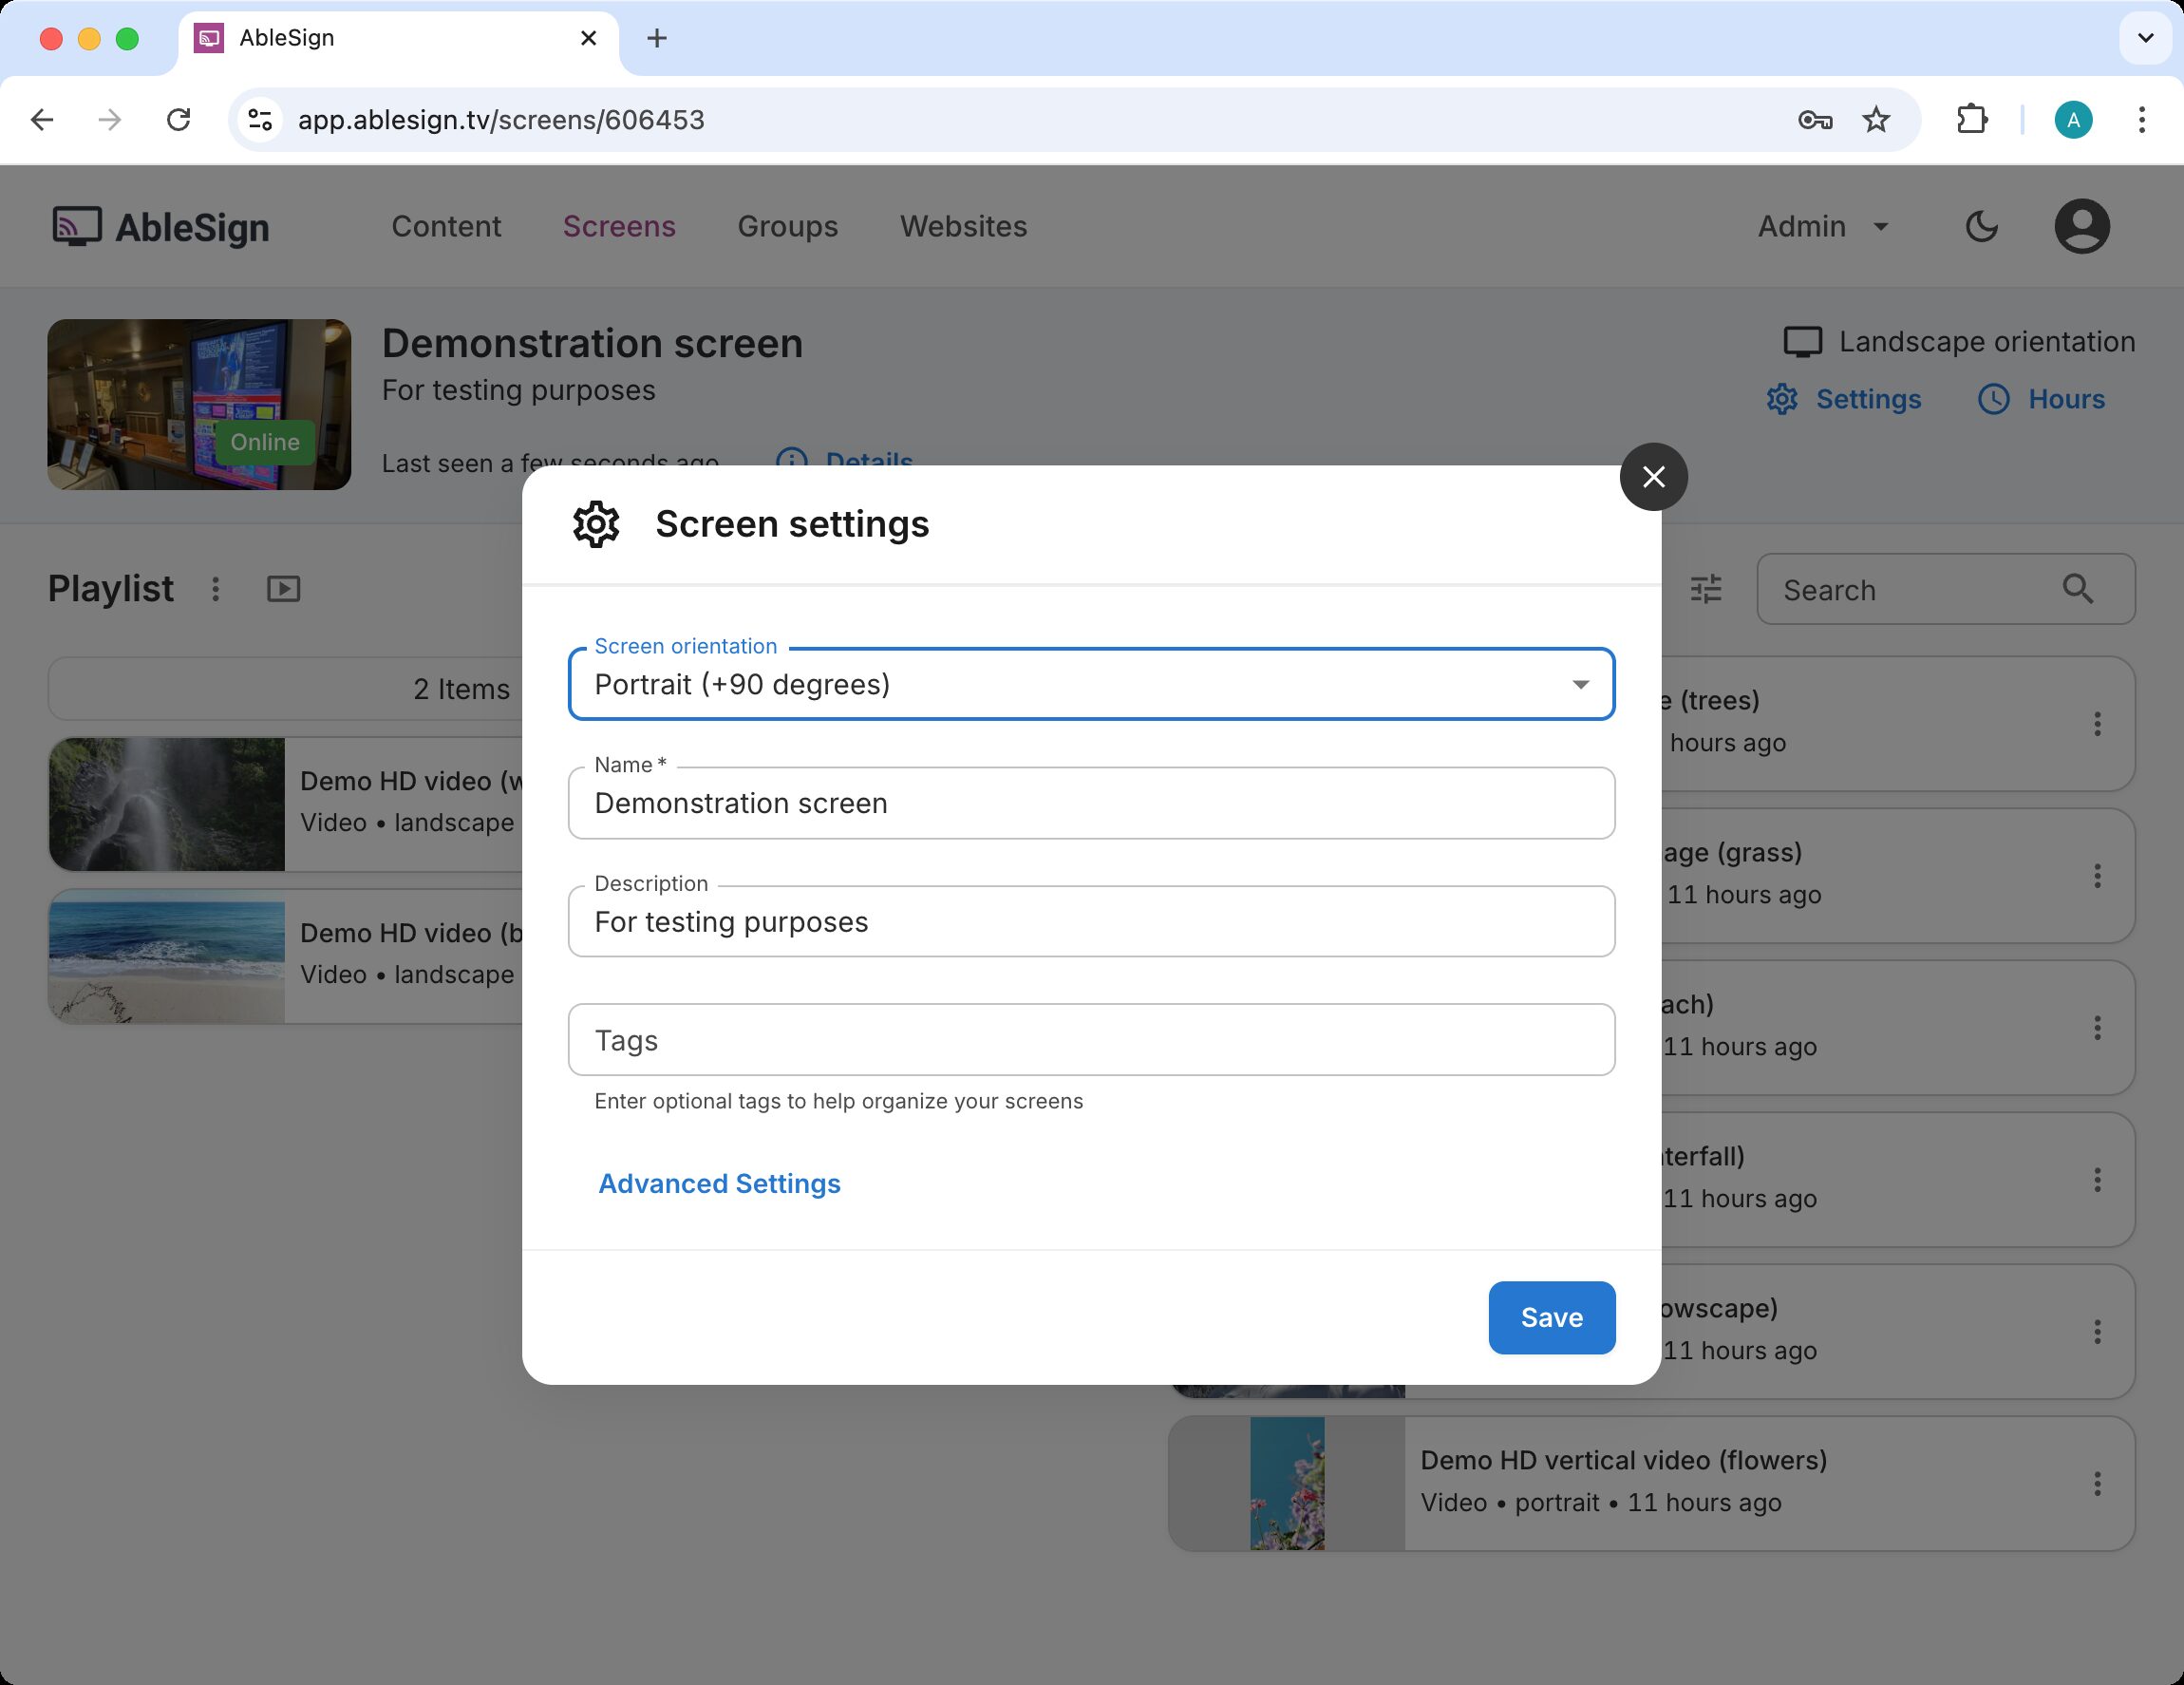This screenshot has height=1685, width=2184.
Task: Open the Screen orientation dropdown
Action: click(1090, 684)
